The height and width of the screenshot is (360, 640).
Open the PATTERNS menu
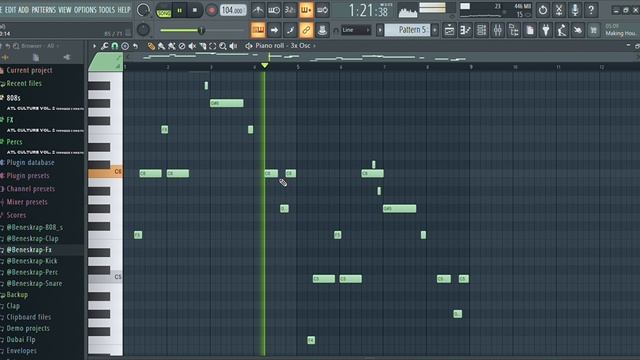44,9
